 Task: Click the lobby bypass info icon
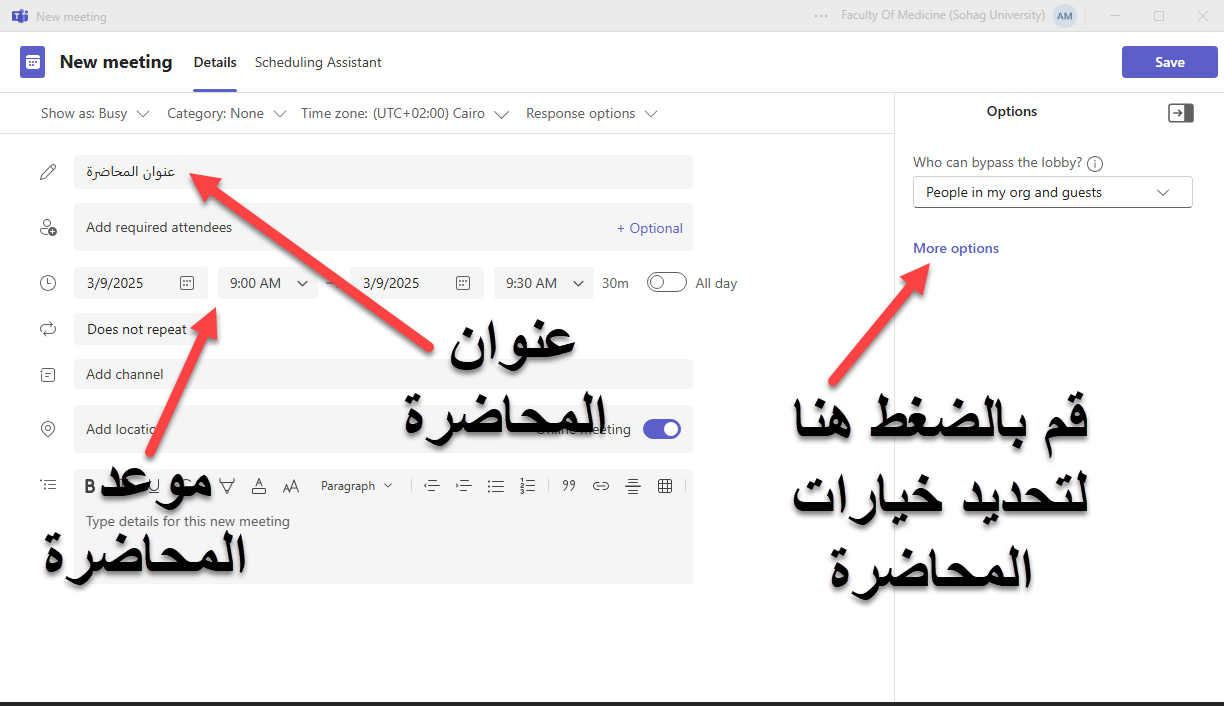tap(1095, 163)
